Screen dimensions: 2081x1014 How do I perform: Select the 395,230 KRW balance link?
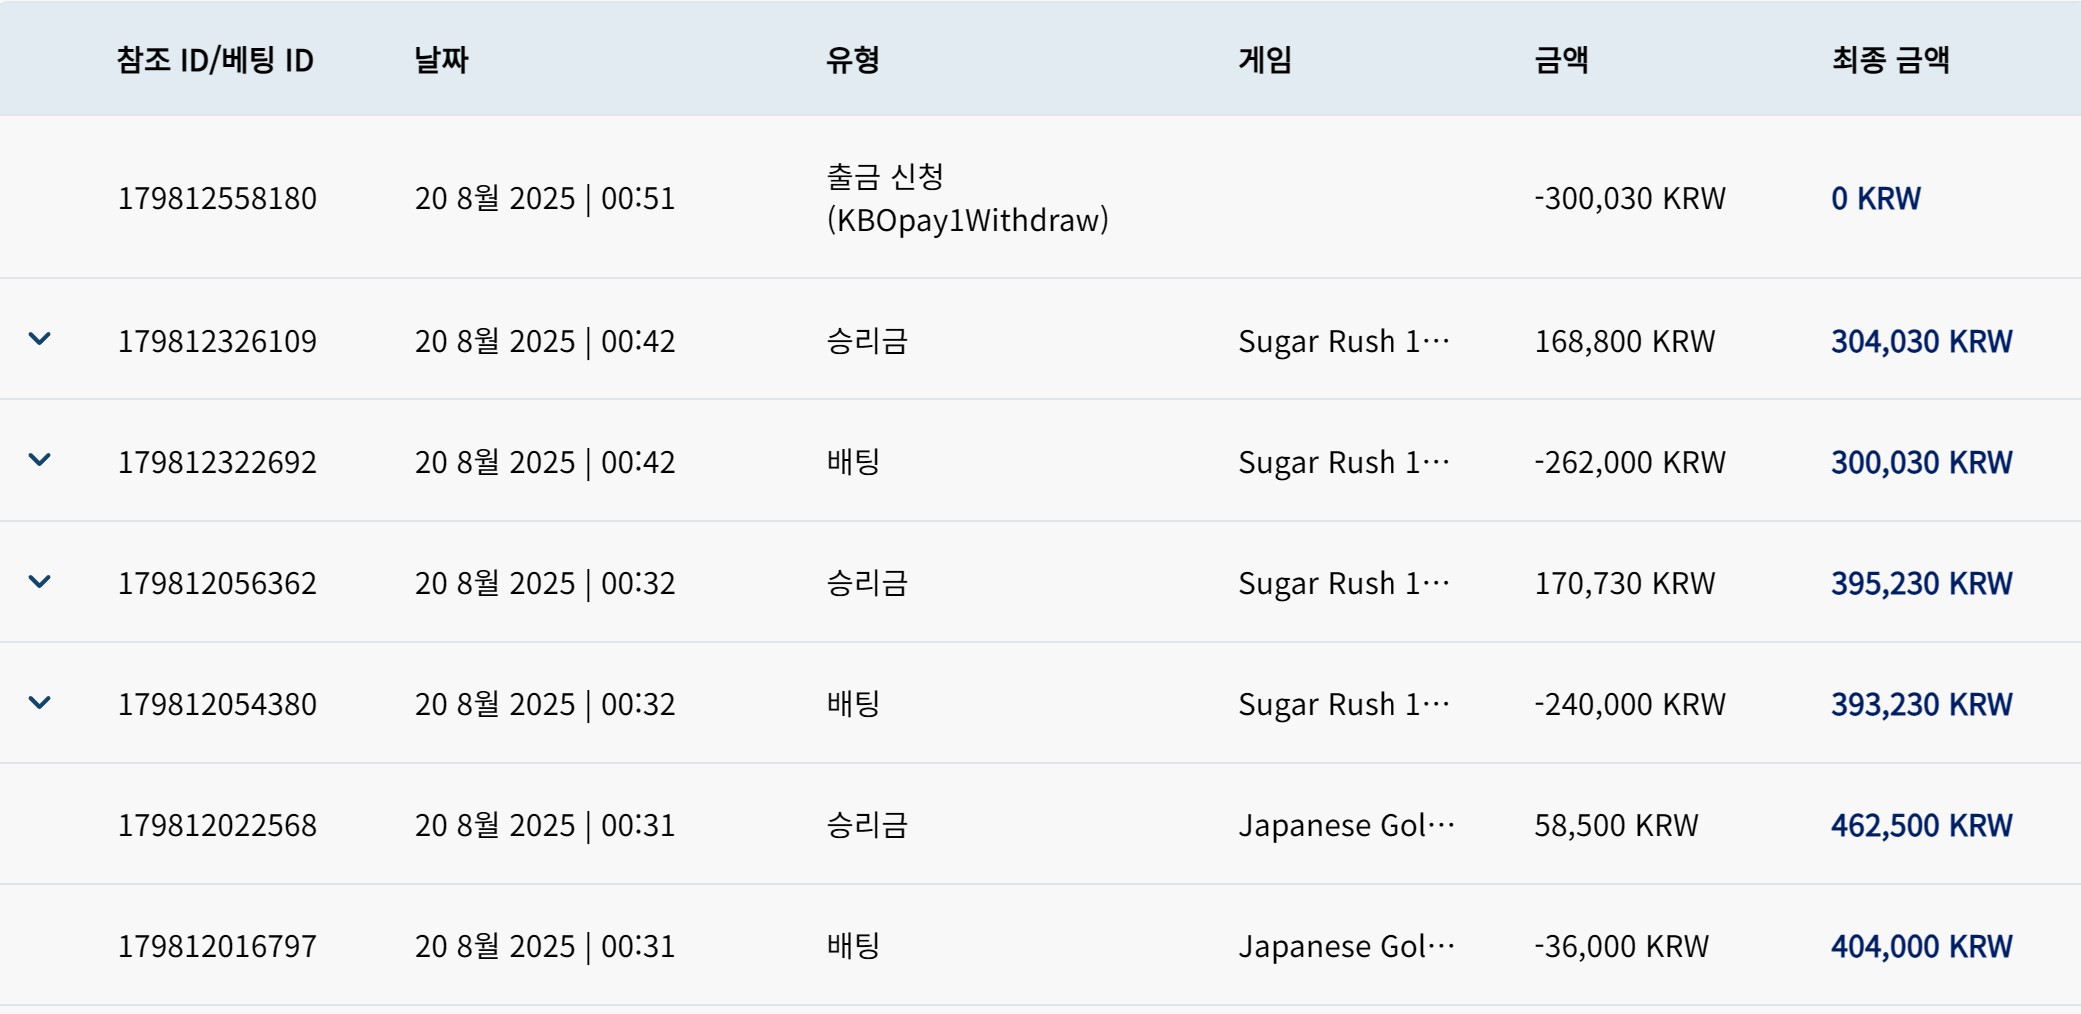click(1921, 583)
